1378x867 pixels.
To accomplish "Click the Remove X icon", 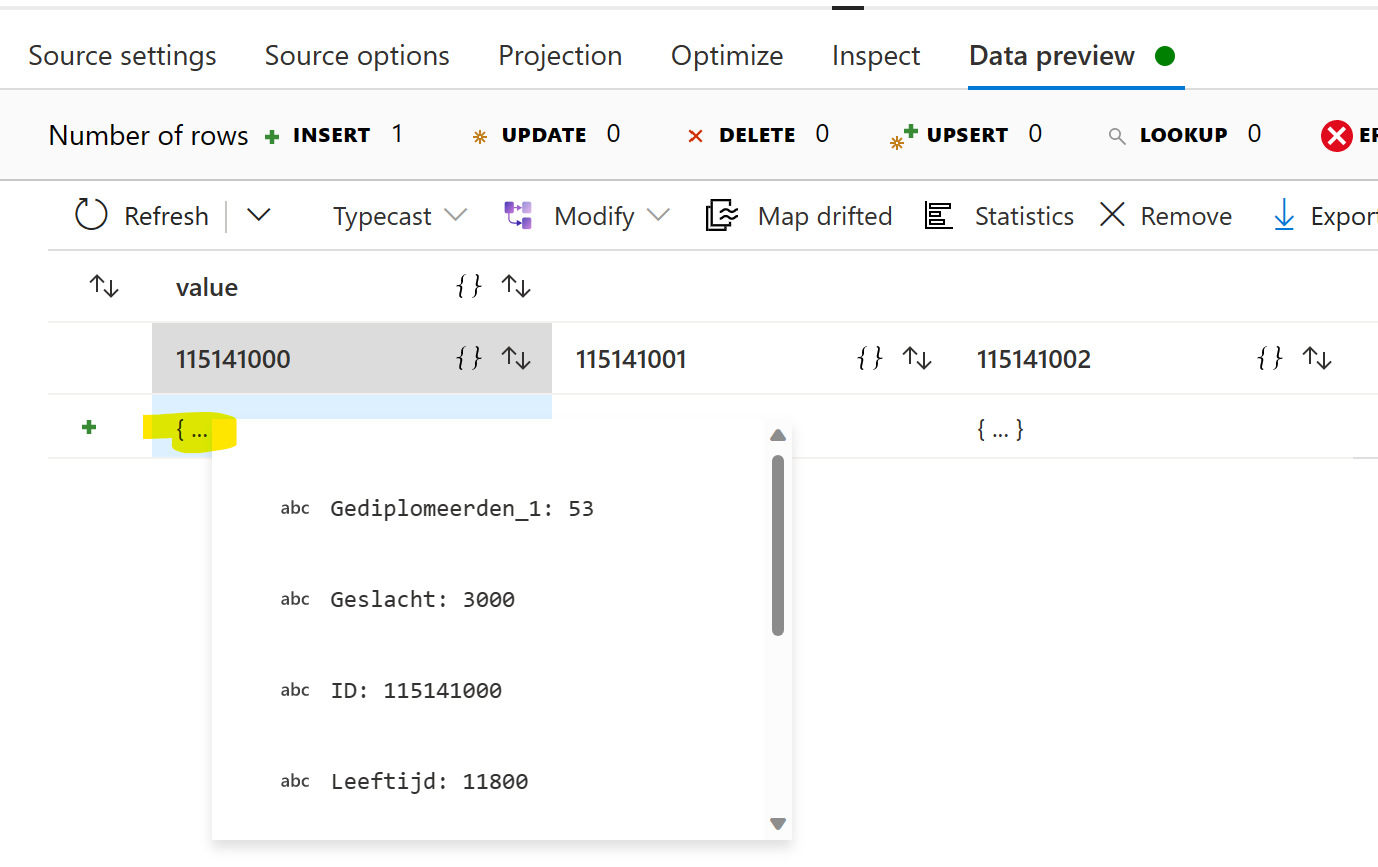I will tap(1112, 215).
